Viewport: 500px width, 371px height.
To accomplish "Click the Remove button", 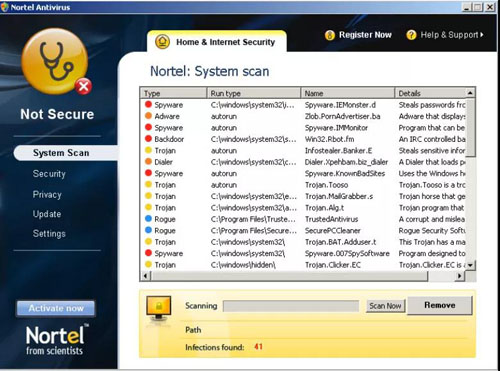I will point(440,305).
